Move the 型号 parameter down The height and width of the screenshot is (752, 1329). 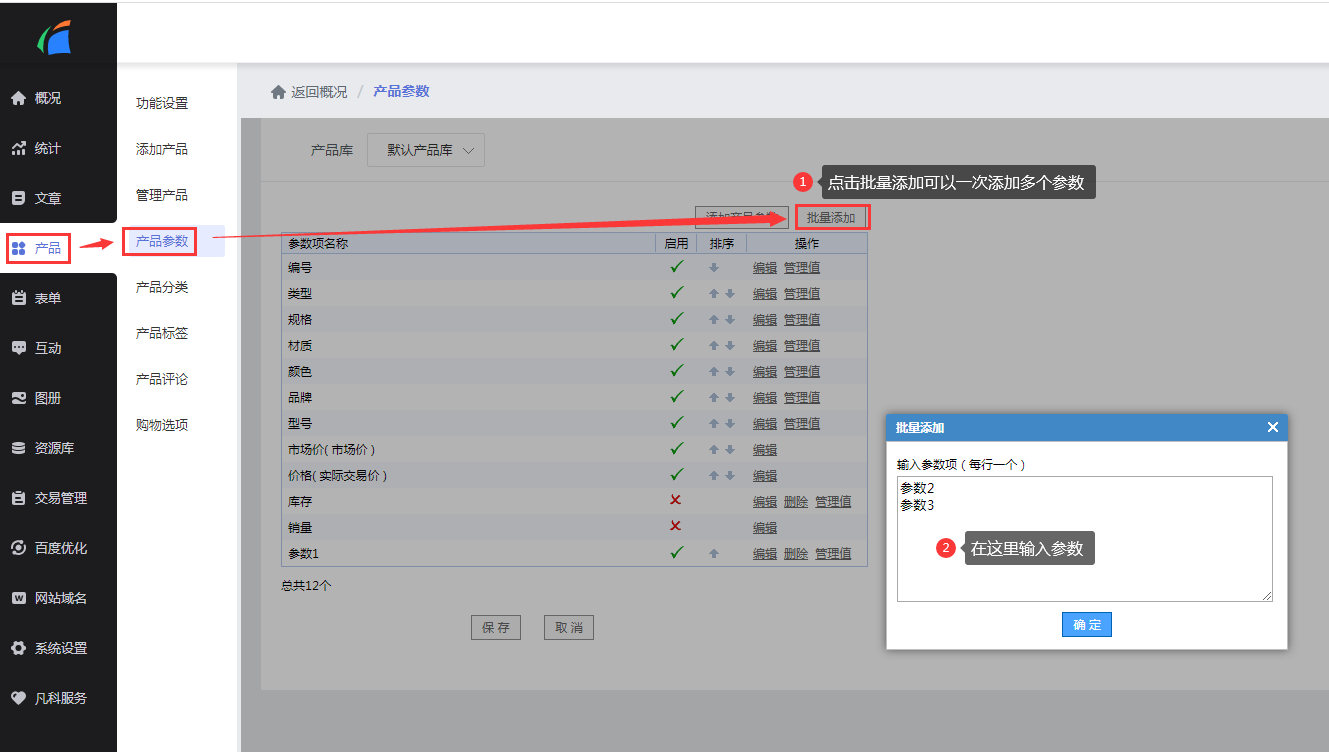[x=730, y=424]
